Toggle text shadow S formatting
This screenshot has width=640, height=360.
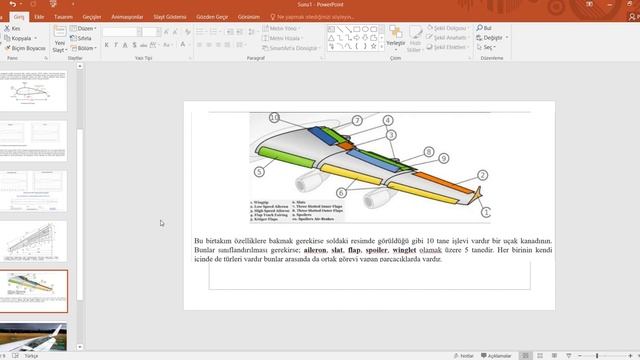click(134, 45)
